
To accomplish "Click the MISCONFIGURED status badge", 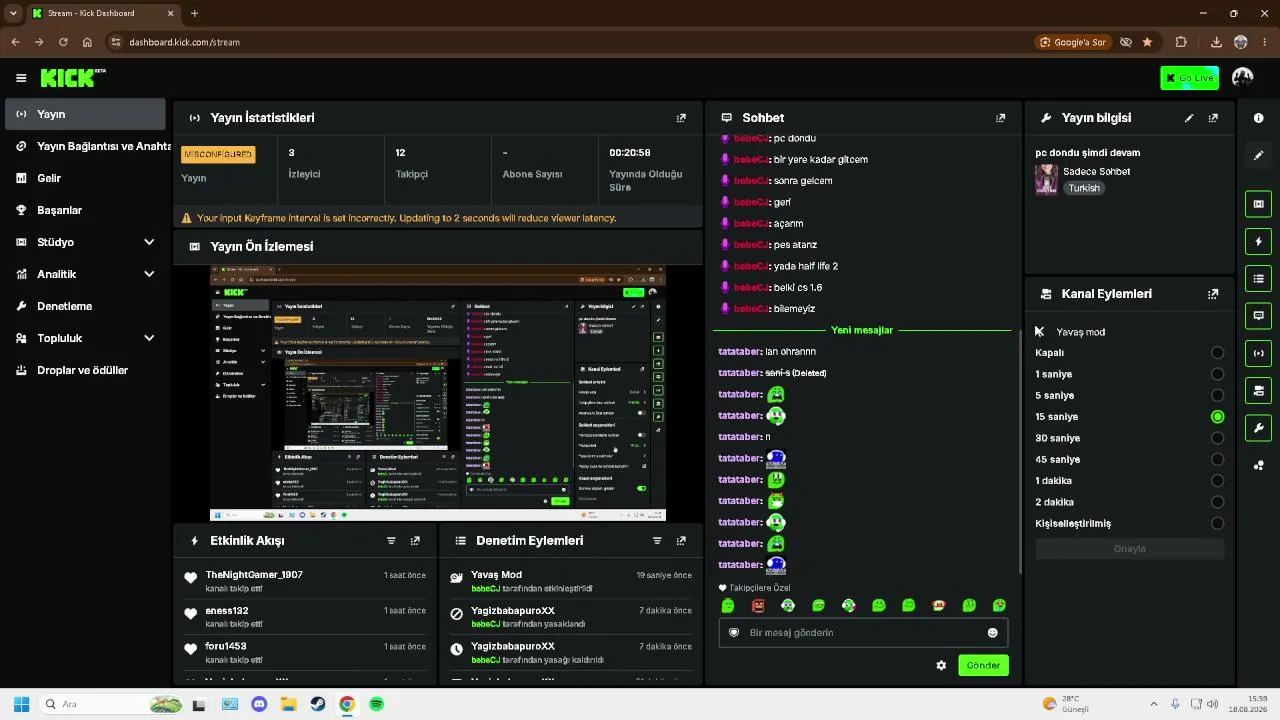I will click(218, 154).
